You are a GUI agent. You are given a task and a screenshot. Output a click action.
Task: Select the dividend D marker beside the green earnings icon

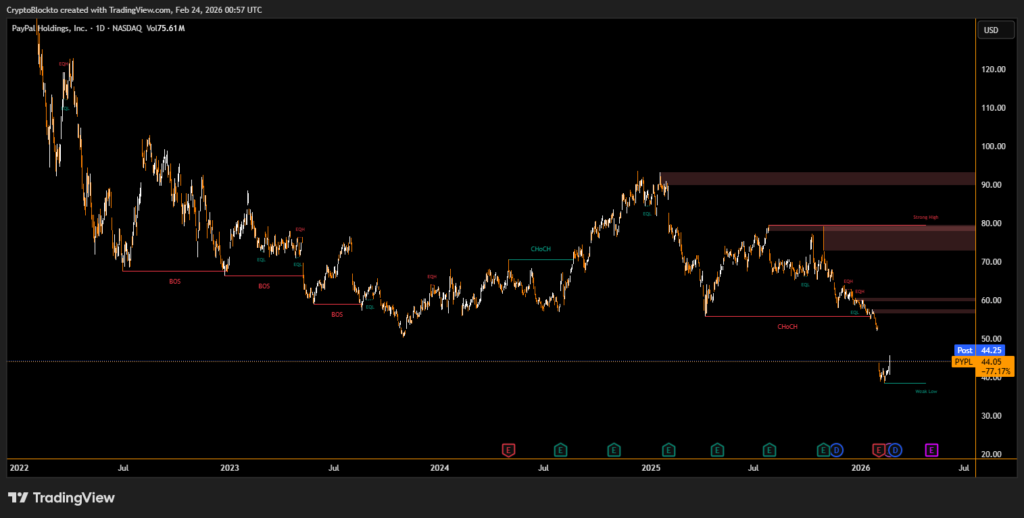click(x=836, y=450)
